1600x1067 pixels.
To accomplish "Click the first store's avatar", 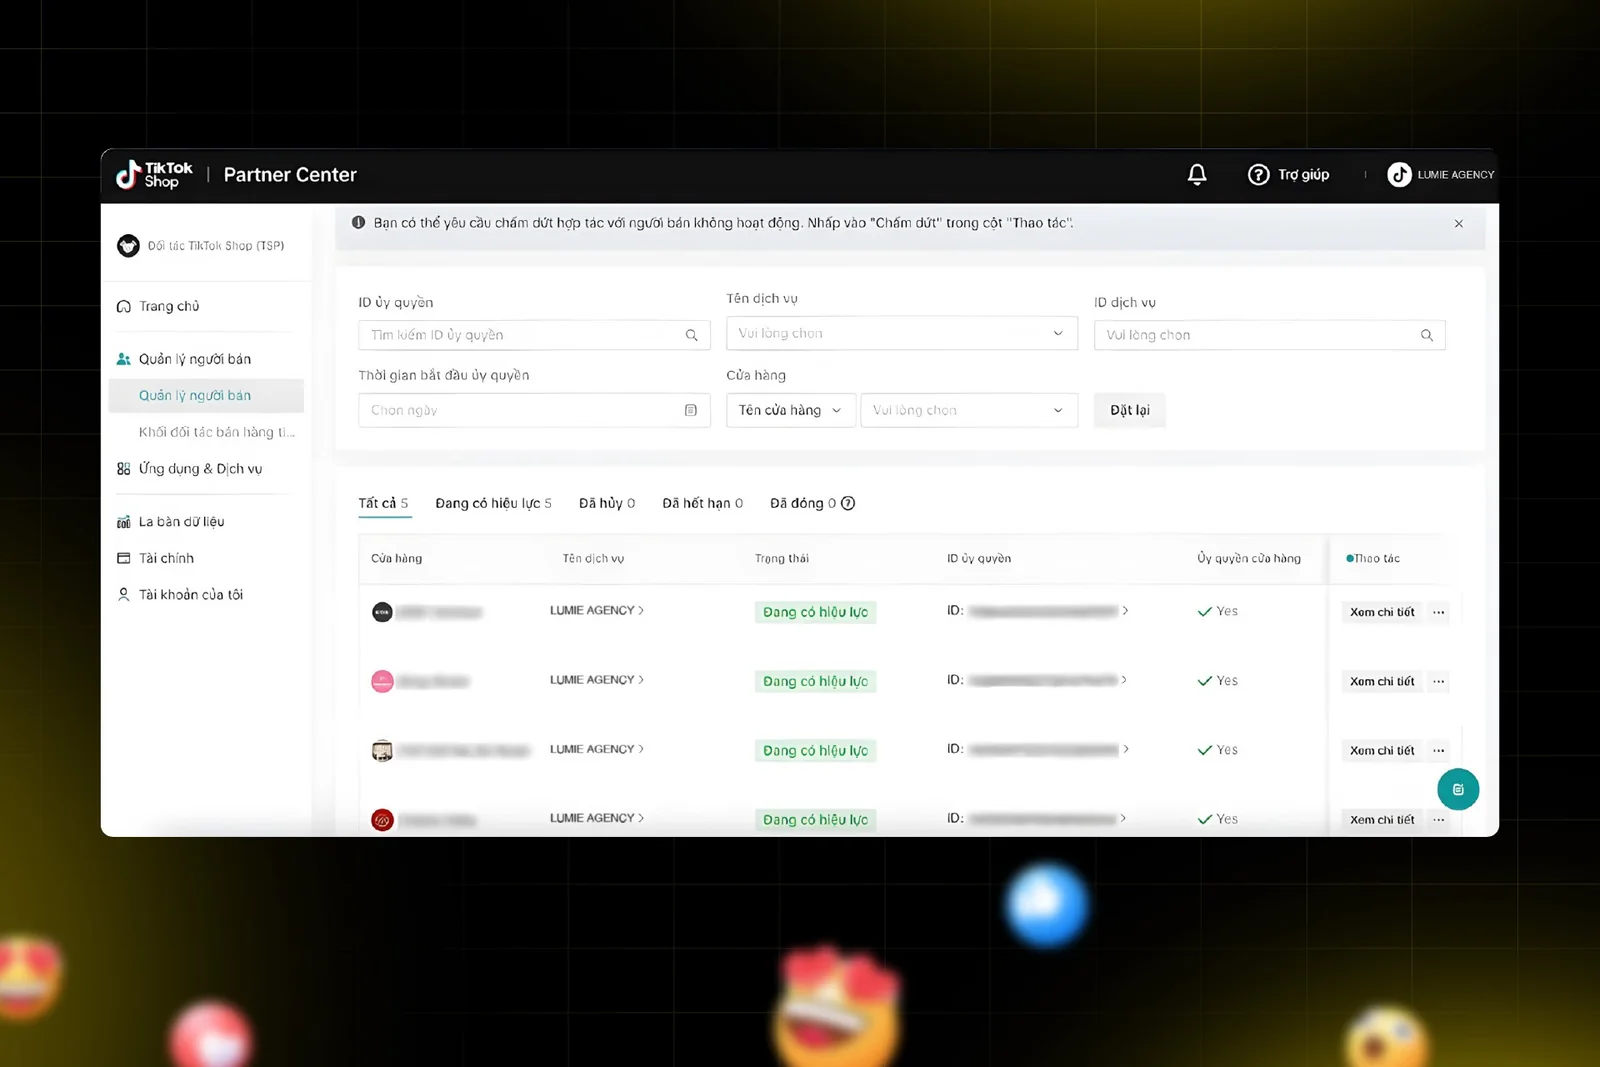I will coord(382,612).
